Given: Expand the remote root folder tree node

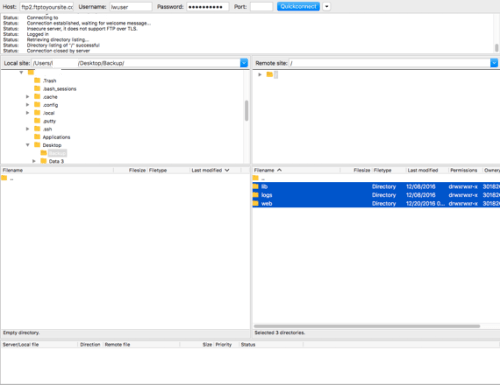Looking at the screenshot, I should click(260, 74).
